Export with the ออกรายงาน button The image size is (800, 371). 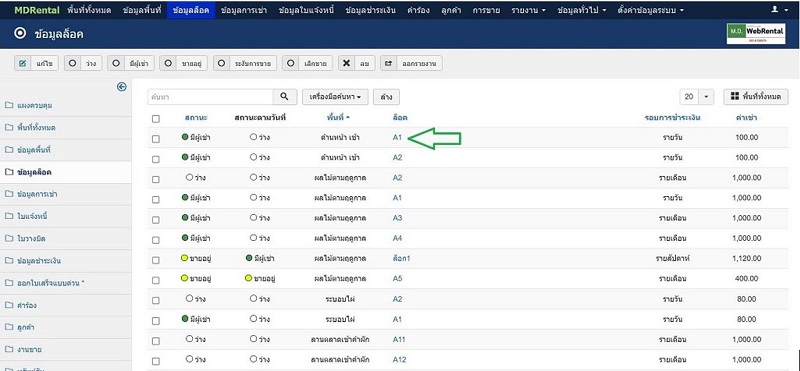pos(411,63)
